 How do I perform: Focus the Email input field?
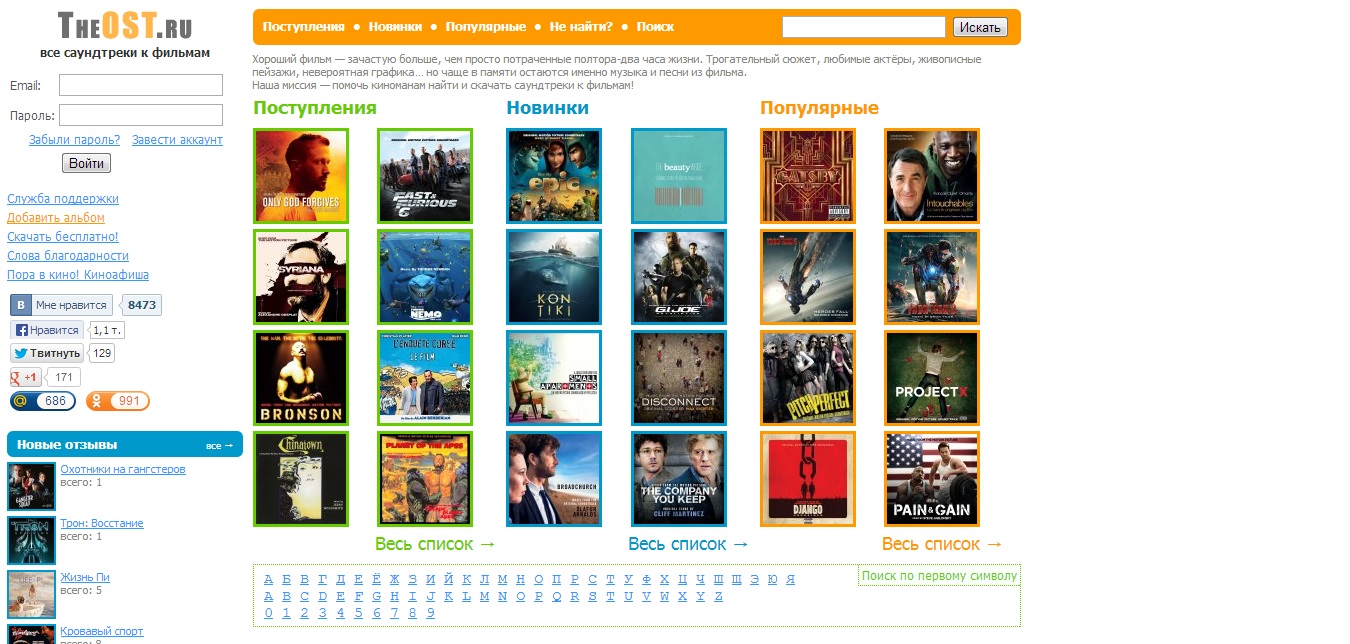141,85
